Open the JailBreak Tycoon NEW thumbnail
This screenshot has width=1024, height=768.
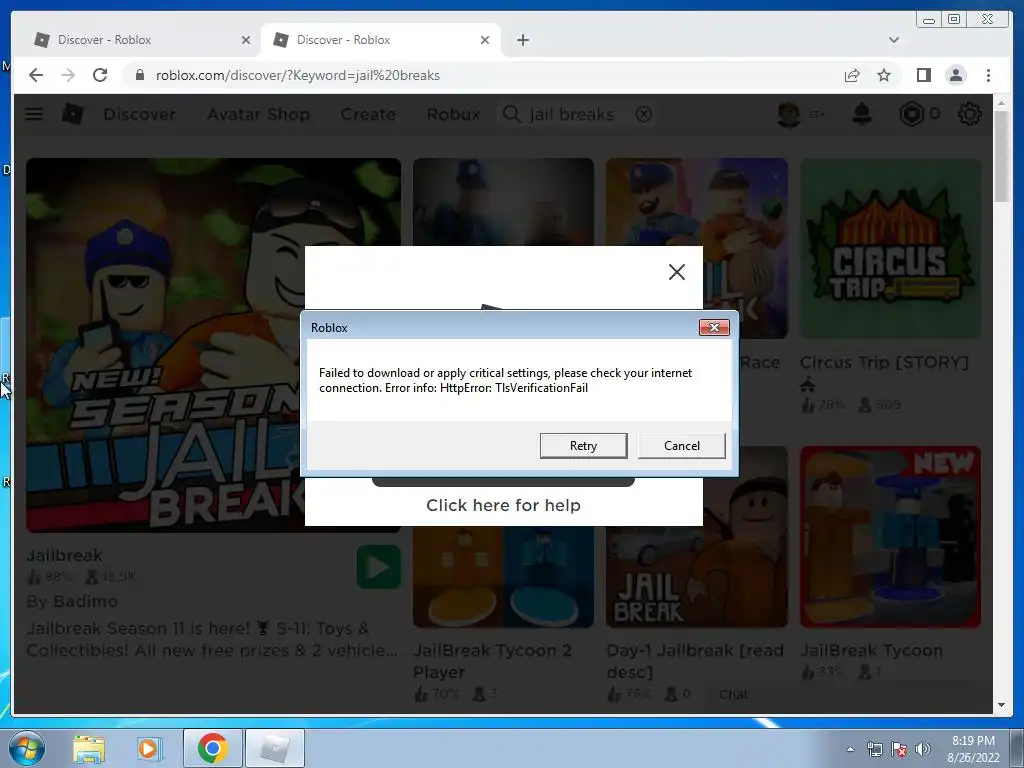(890, 537)
